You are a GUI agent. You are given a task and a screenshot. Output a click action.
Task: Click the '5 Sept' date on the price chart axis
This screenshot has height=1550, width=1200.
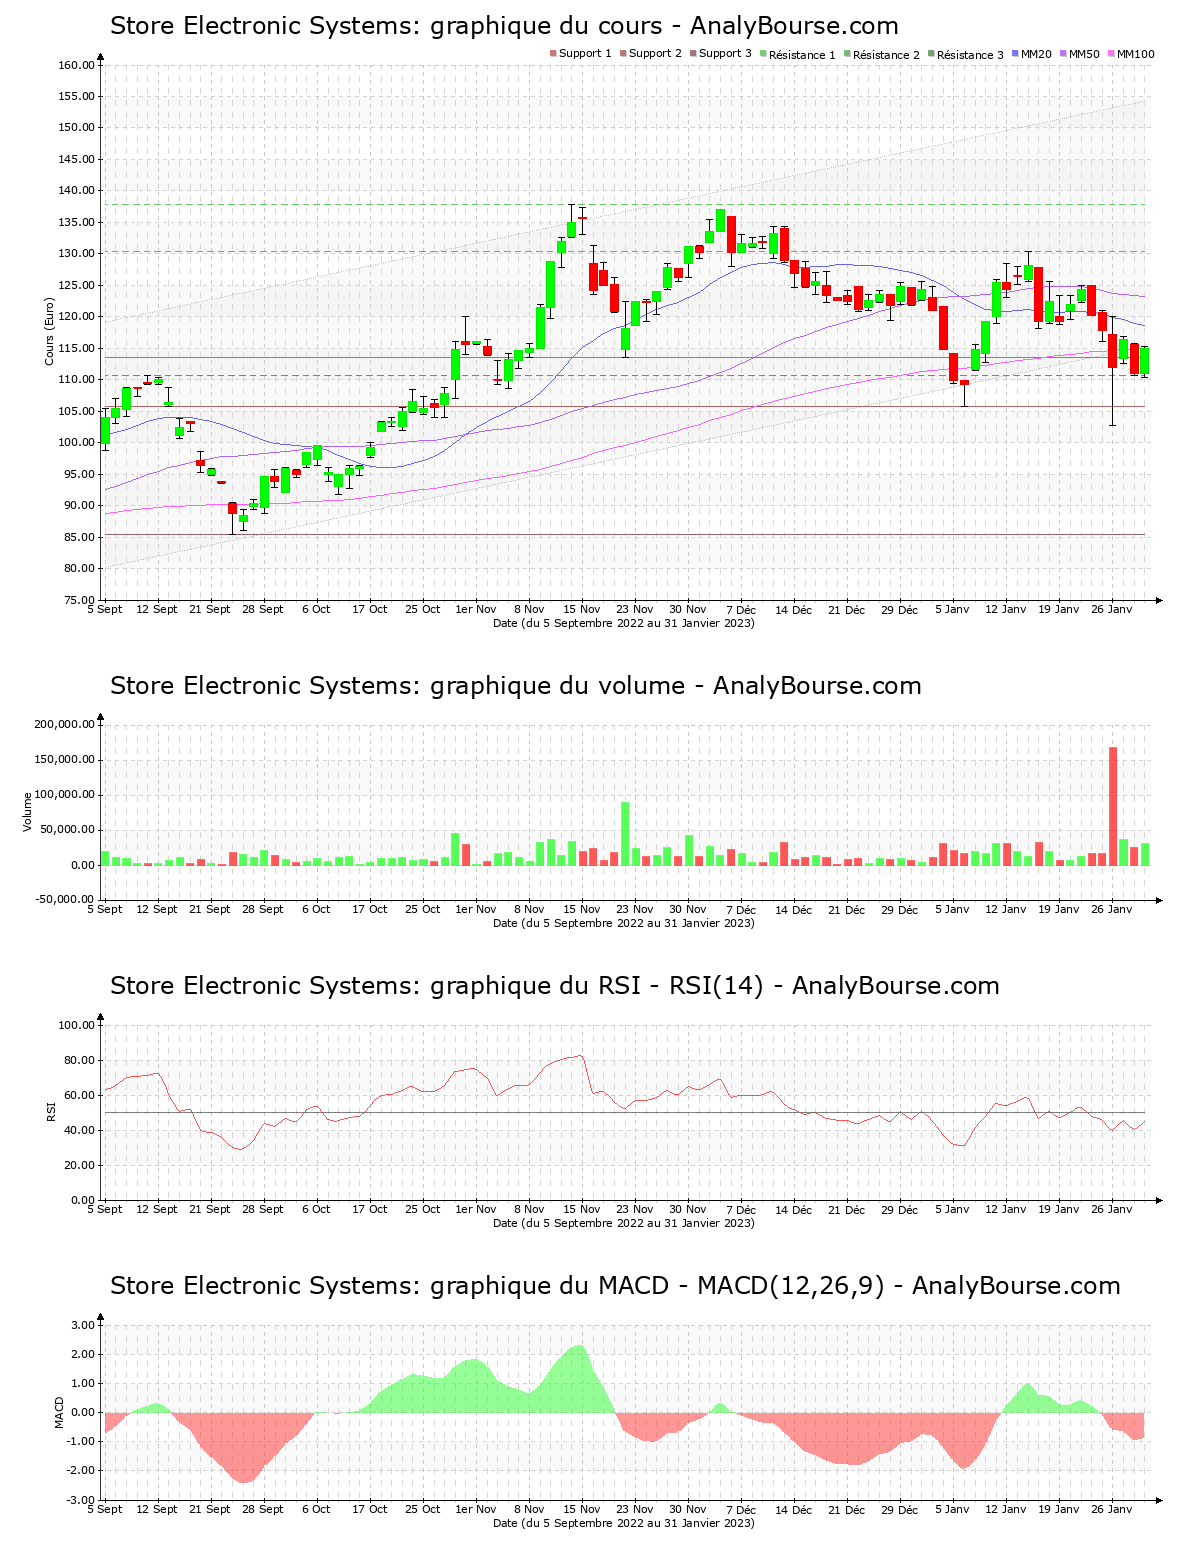[x=105, y=609]
